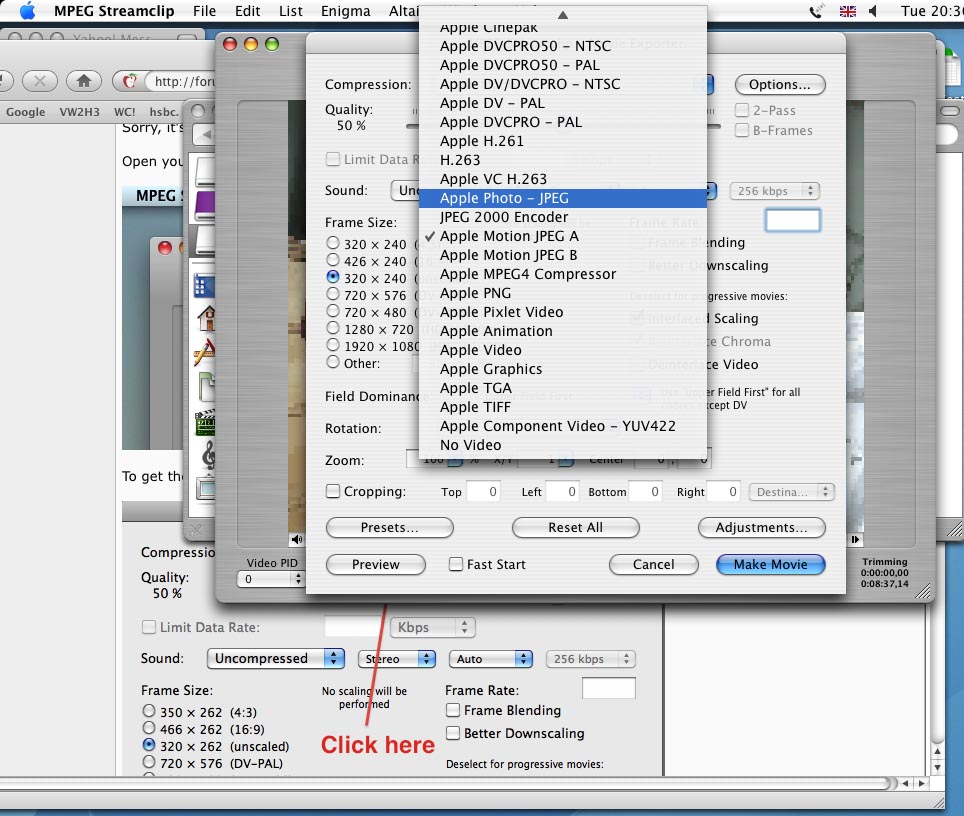Click the Reset All button

pos(575,528)
